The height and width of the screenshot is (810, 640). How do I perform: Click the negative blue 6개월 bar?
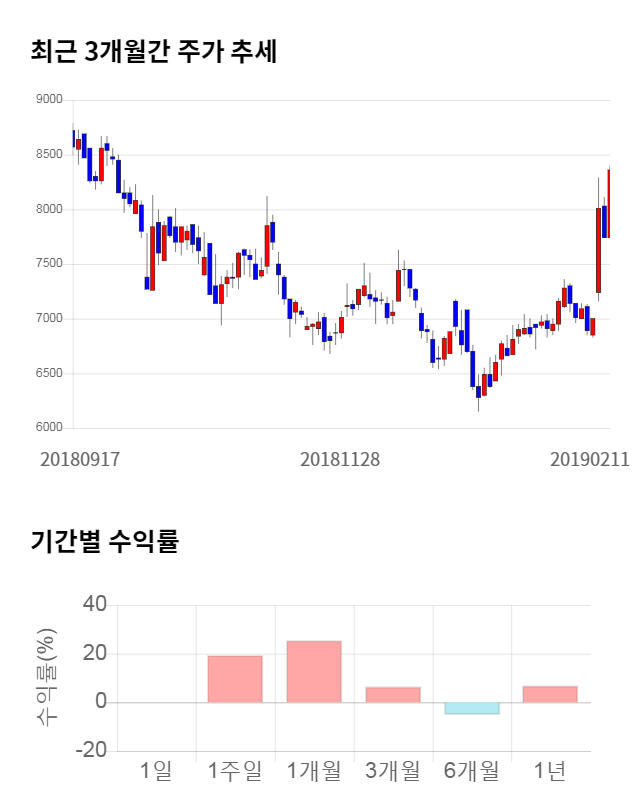[472, 708]
